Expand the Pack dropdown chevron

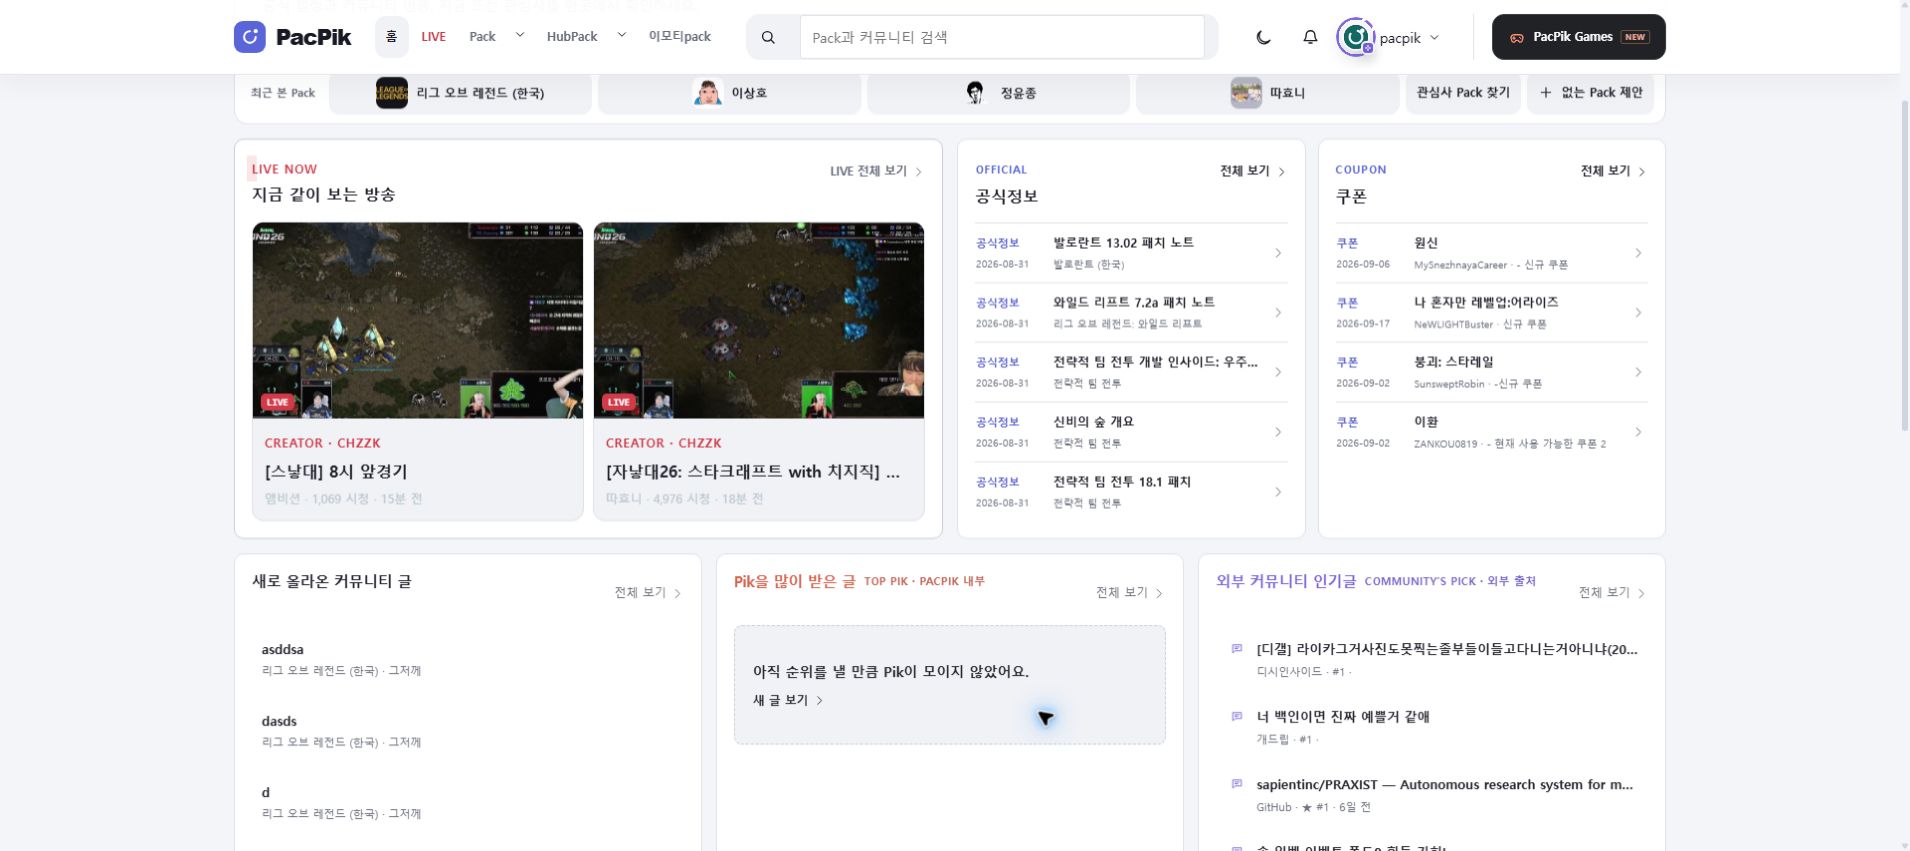(519, 35)
